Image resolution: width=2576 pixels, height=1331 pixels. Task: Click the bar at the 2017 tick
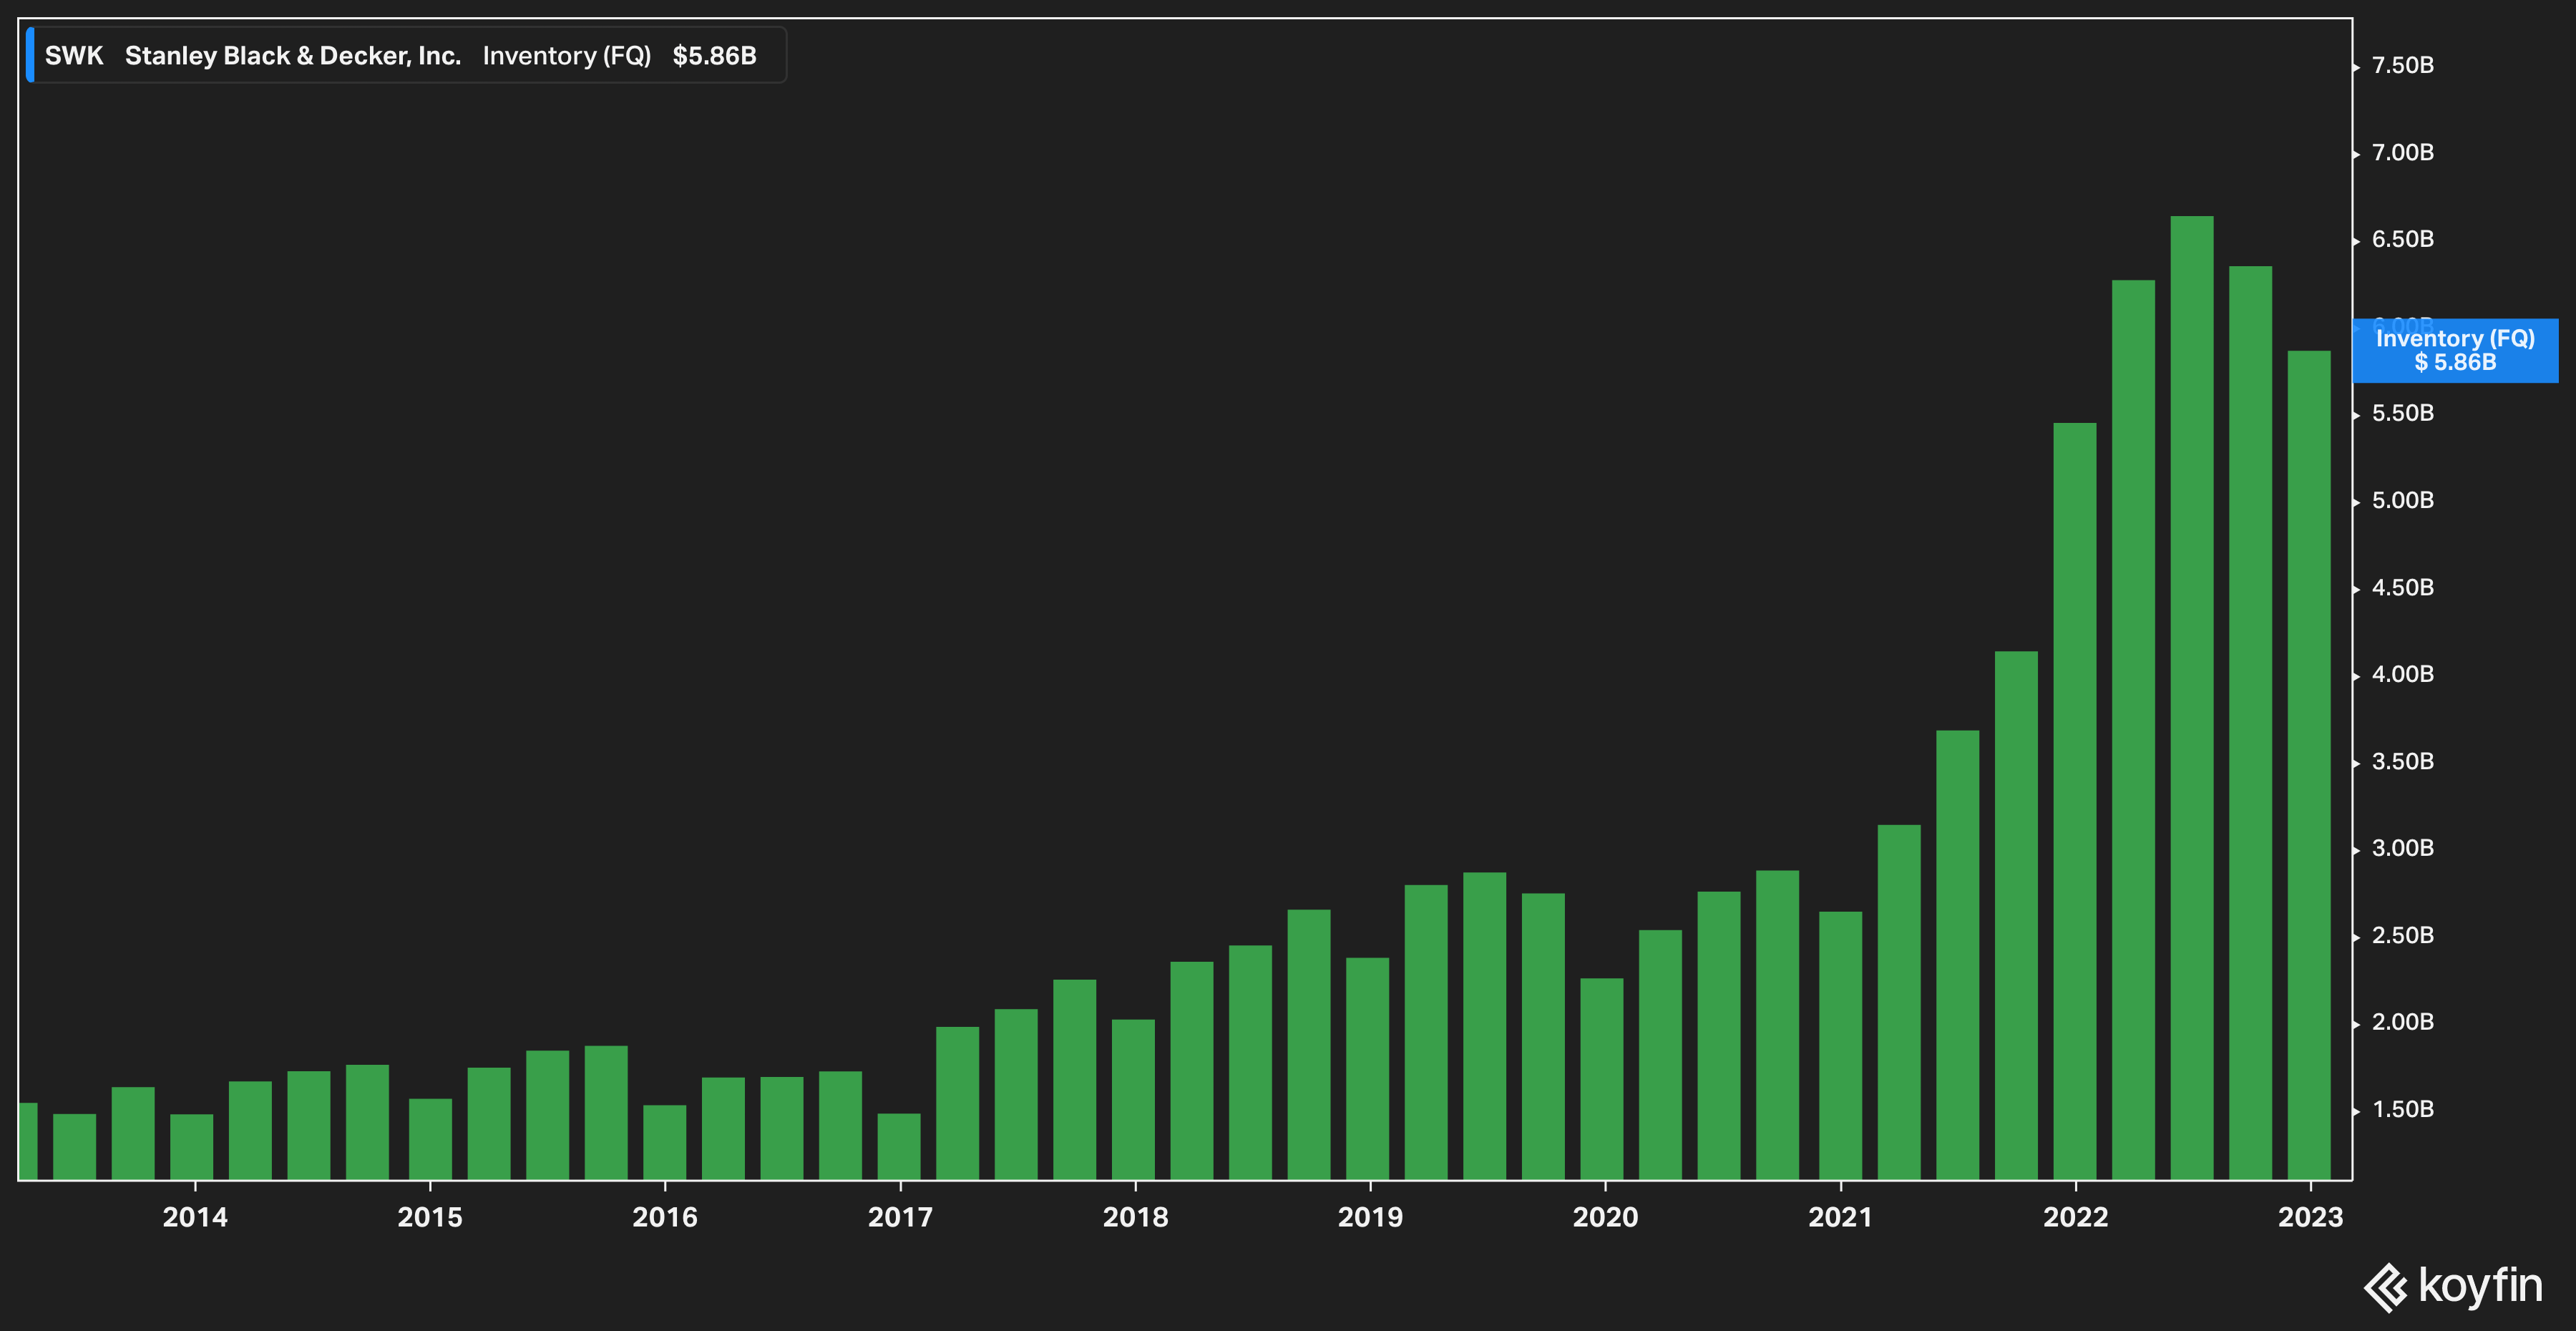pyautogui.click(x=899, y=1147)
